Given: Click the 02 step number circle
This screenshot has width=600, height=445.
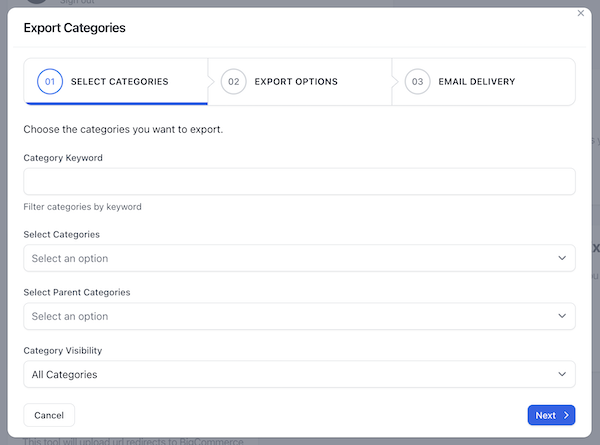Looking at the screenshot, I should 233,82.
